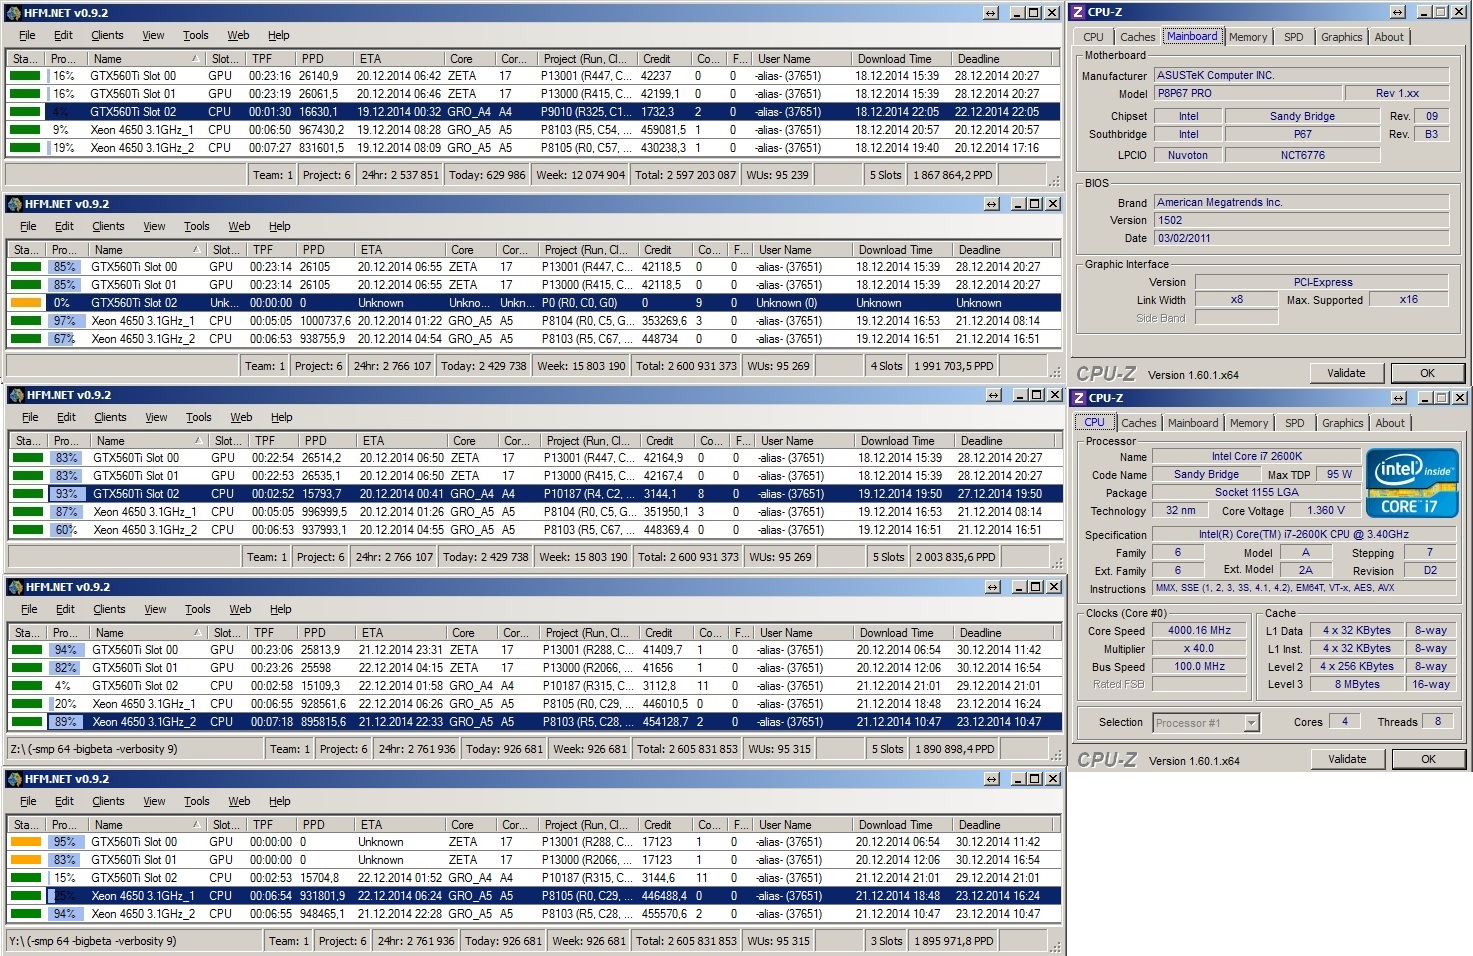The image size is (1473, 956).
Task: Open the Graphics tab in the CPU-Z processor window
Action: [1342, 423]
